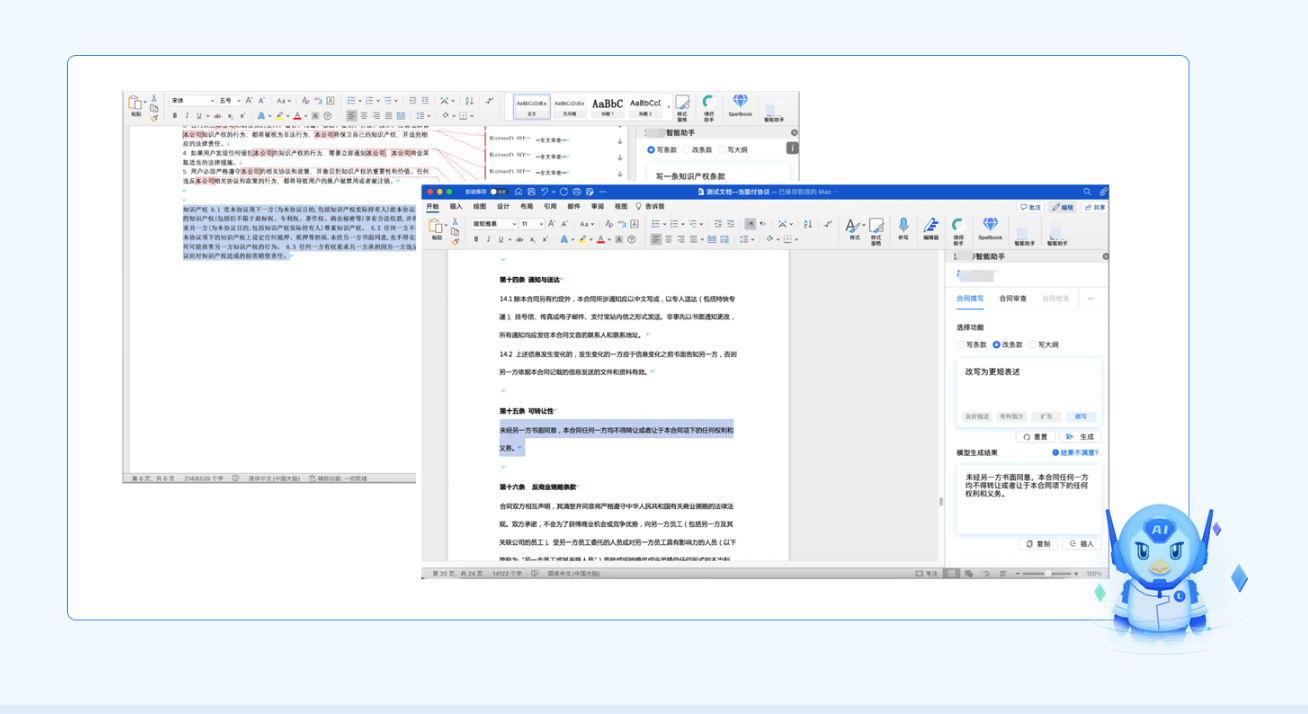
Task: Adjust the zoom slider in front status bar
Action: 1048,574
